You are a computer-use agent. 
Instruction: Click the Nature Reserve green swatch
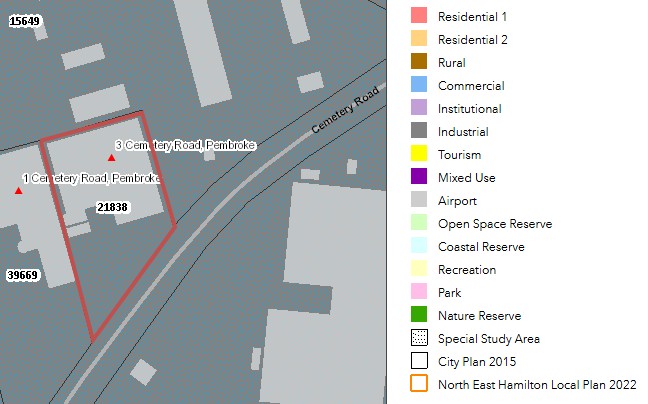tap(419, 315)
